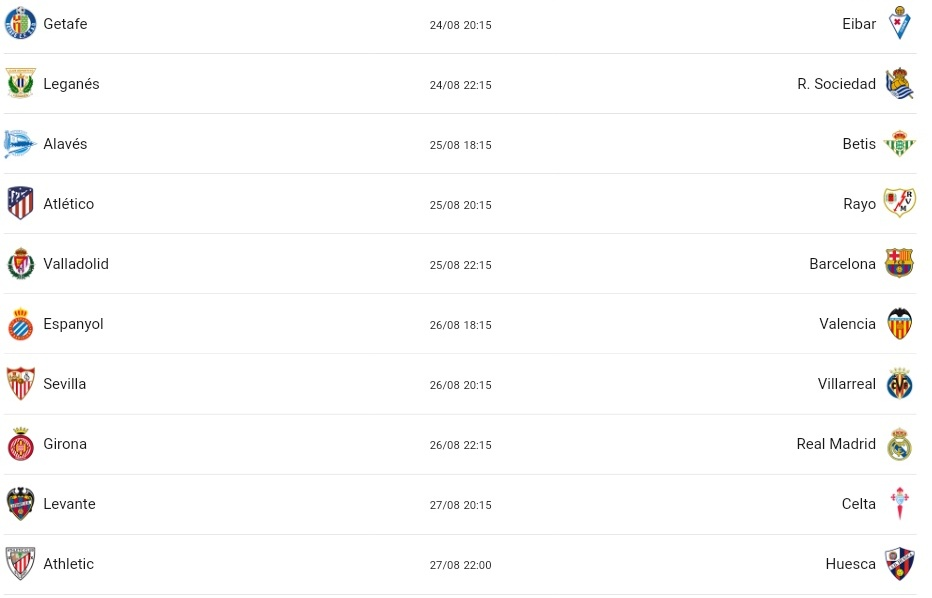This screenshot has width=932, height=598.
Task: Click the Levante club crest
Action: click(x=21, y=503)
